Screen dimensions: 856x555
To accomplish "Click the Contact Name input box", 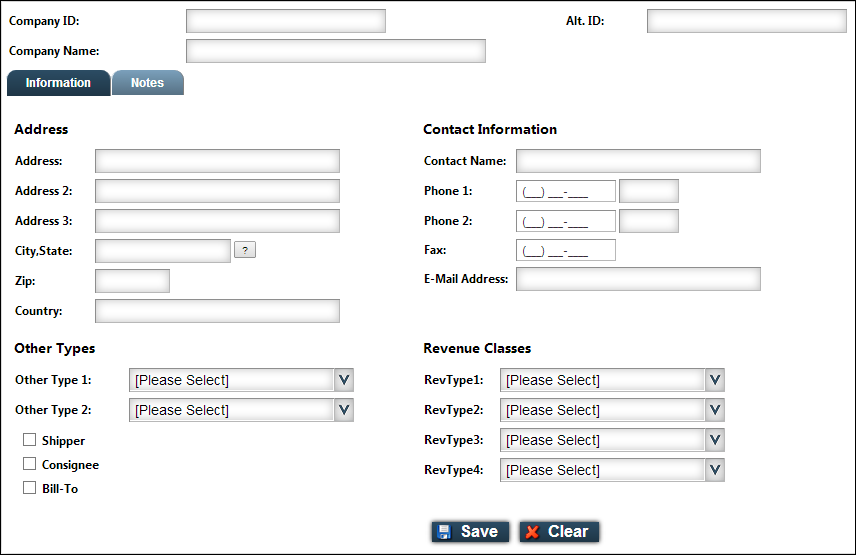I will click(x=638, y=161).
